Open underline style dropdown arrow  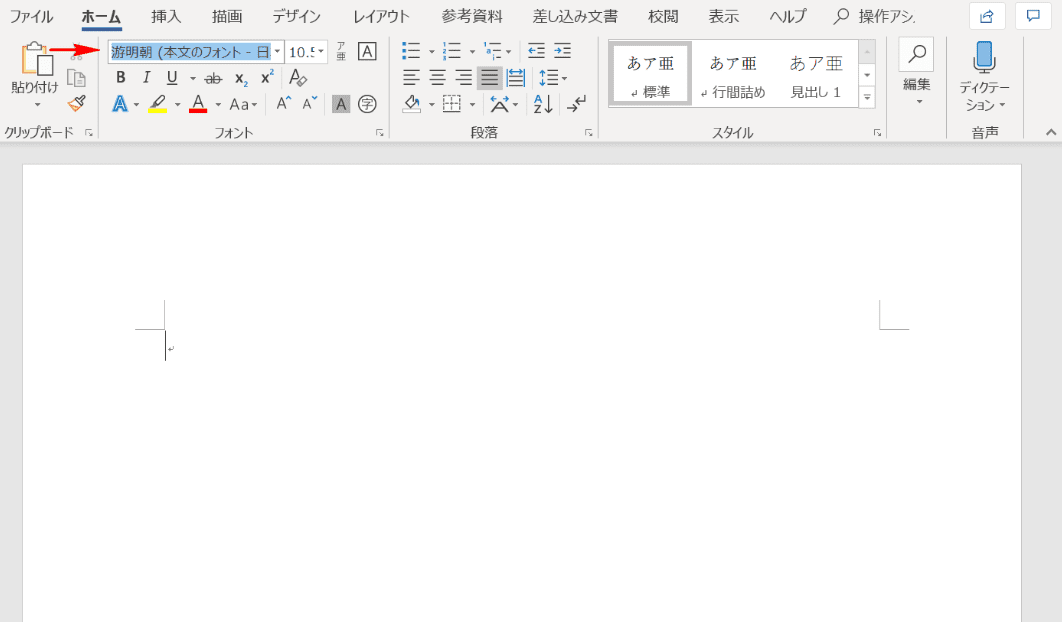[x=192, y=79]
